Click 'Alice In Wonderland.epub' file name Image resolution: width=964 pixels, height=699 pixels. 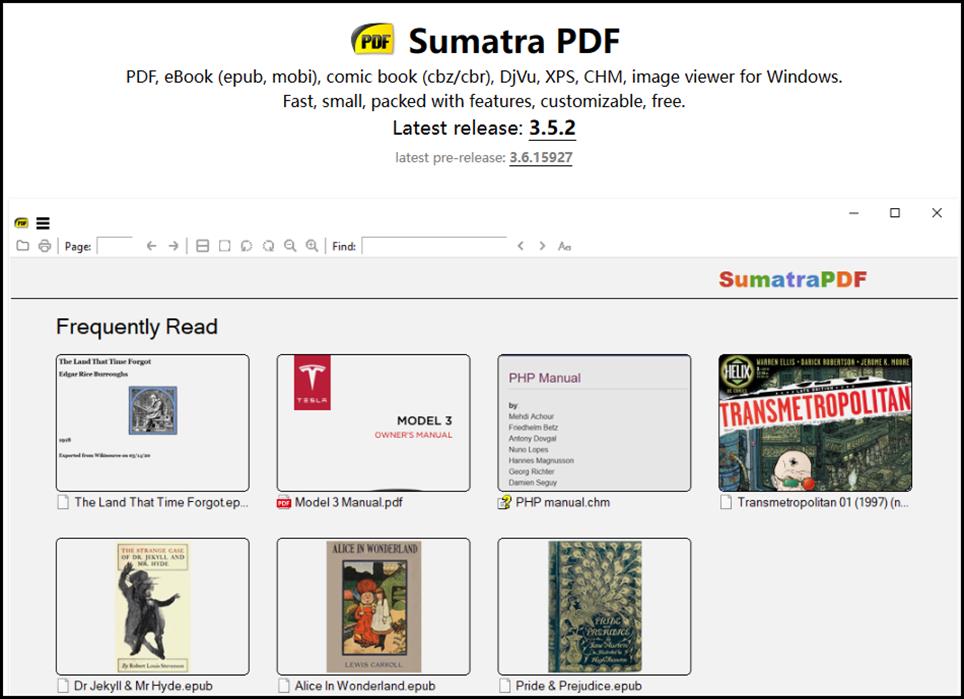(x=365, y=685)
